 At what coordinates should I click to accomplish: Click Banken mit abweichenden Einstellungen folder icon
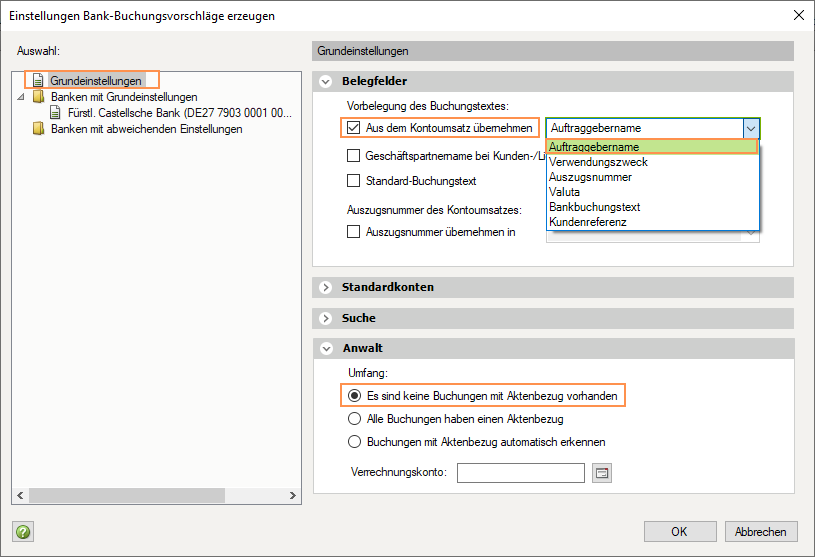38,128
